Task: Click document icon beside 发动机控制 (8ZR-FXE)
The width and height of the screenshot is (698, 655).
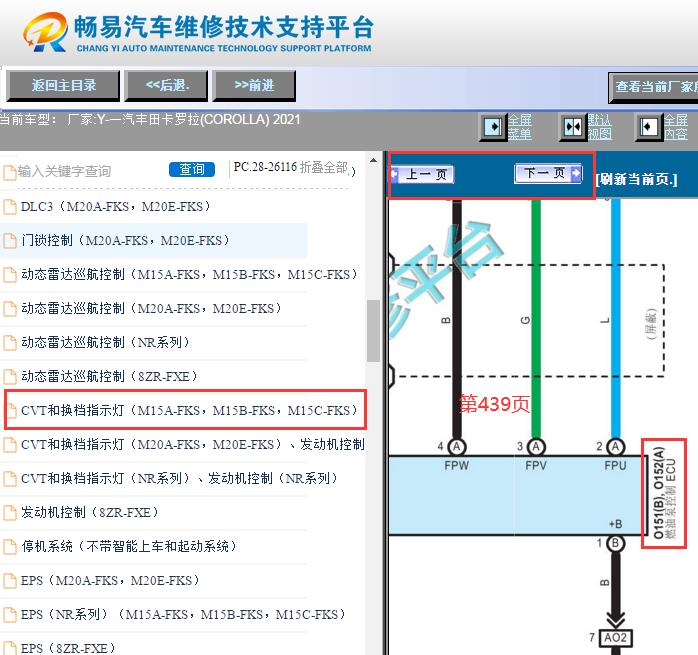Action: [x=10, y=513]
